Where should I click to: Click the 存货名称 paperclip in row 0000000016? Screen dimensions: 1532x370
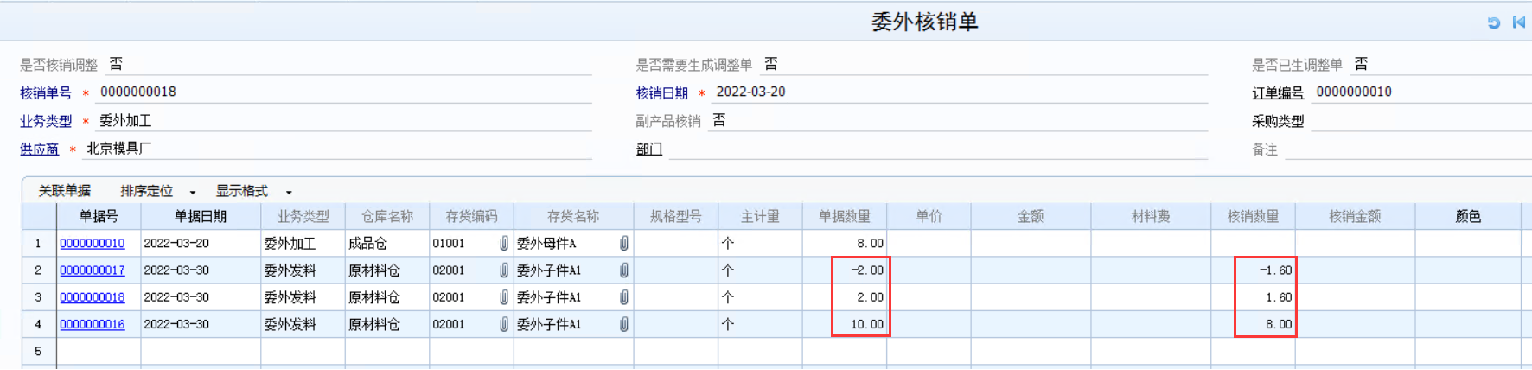coord(624,324)
